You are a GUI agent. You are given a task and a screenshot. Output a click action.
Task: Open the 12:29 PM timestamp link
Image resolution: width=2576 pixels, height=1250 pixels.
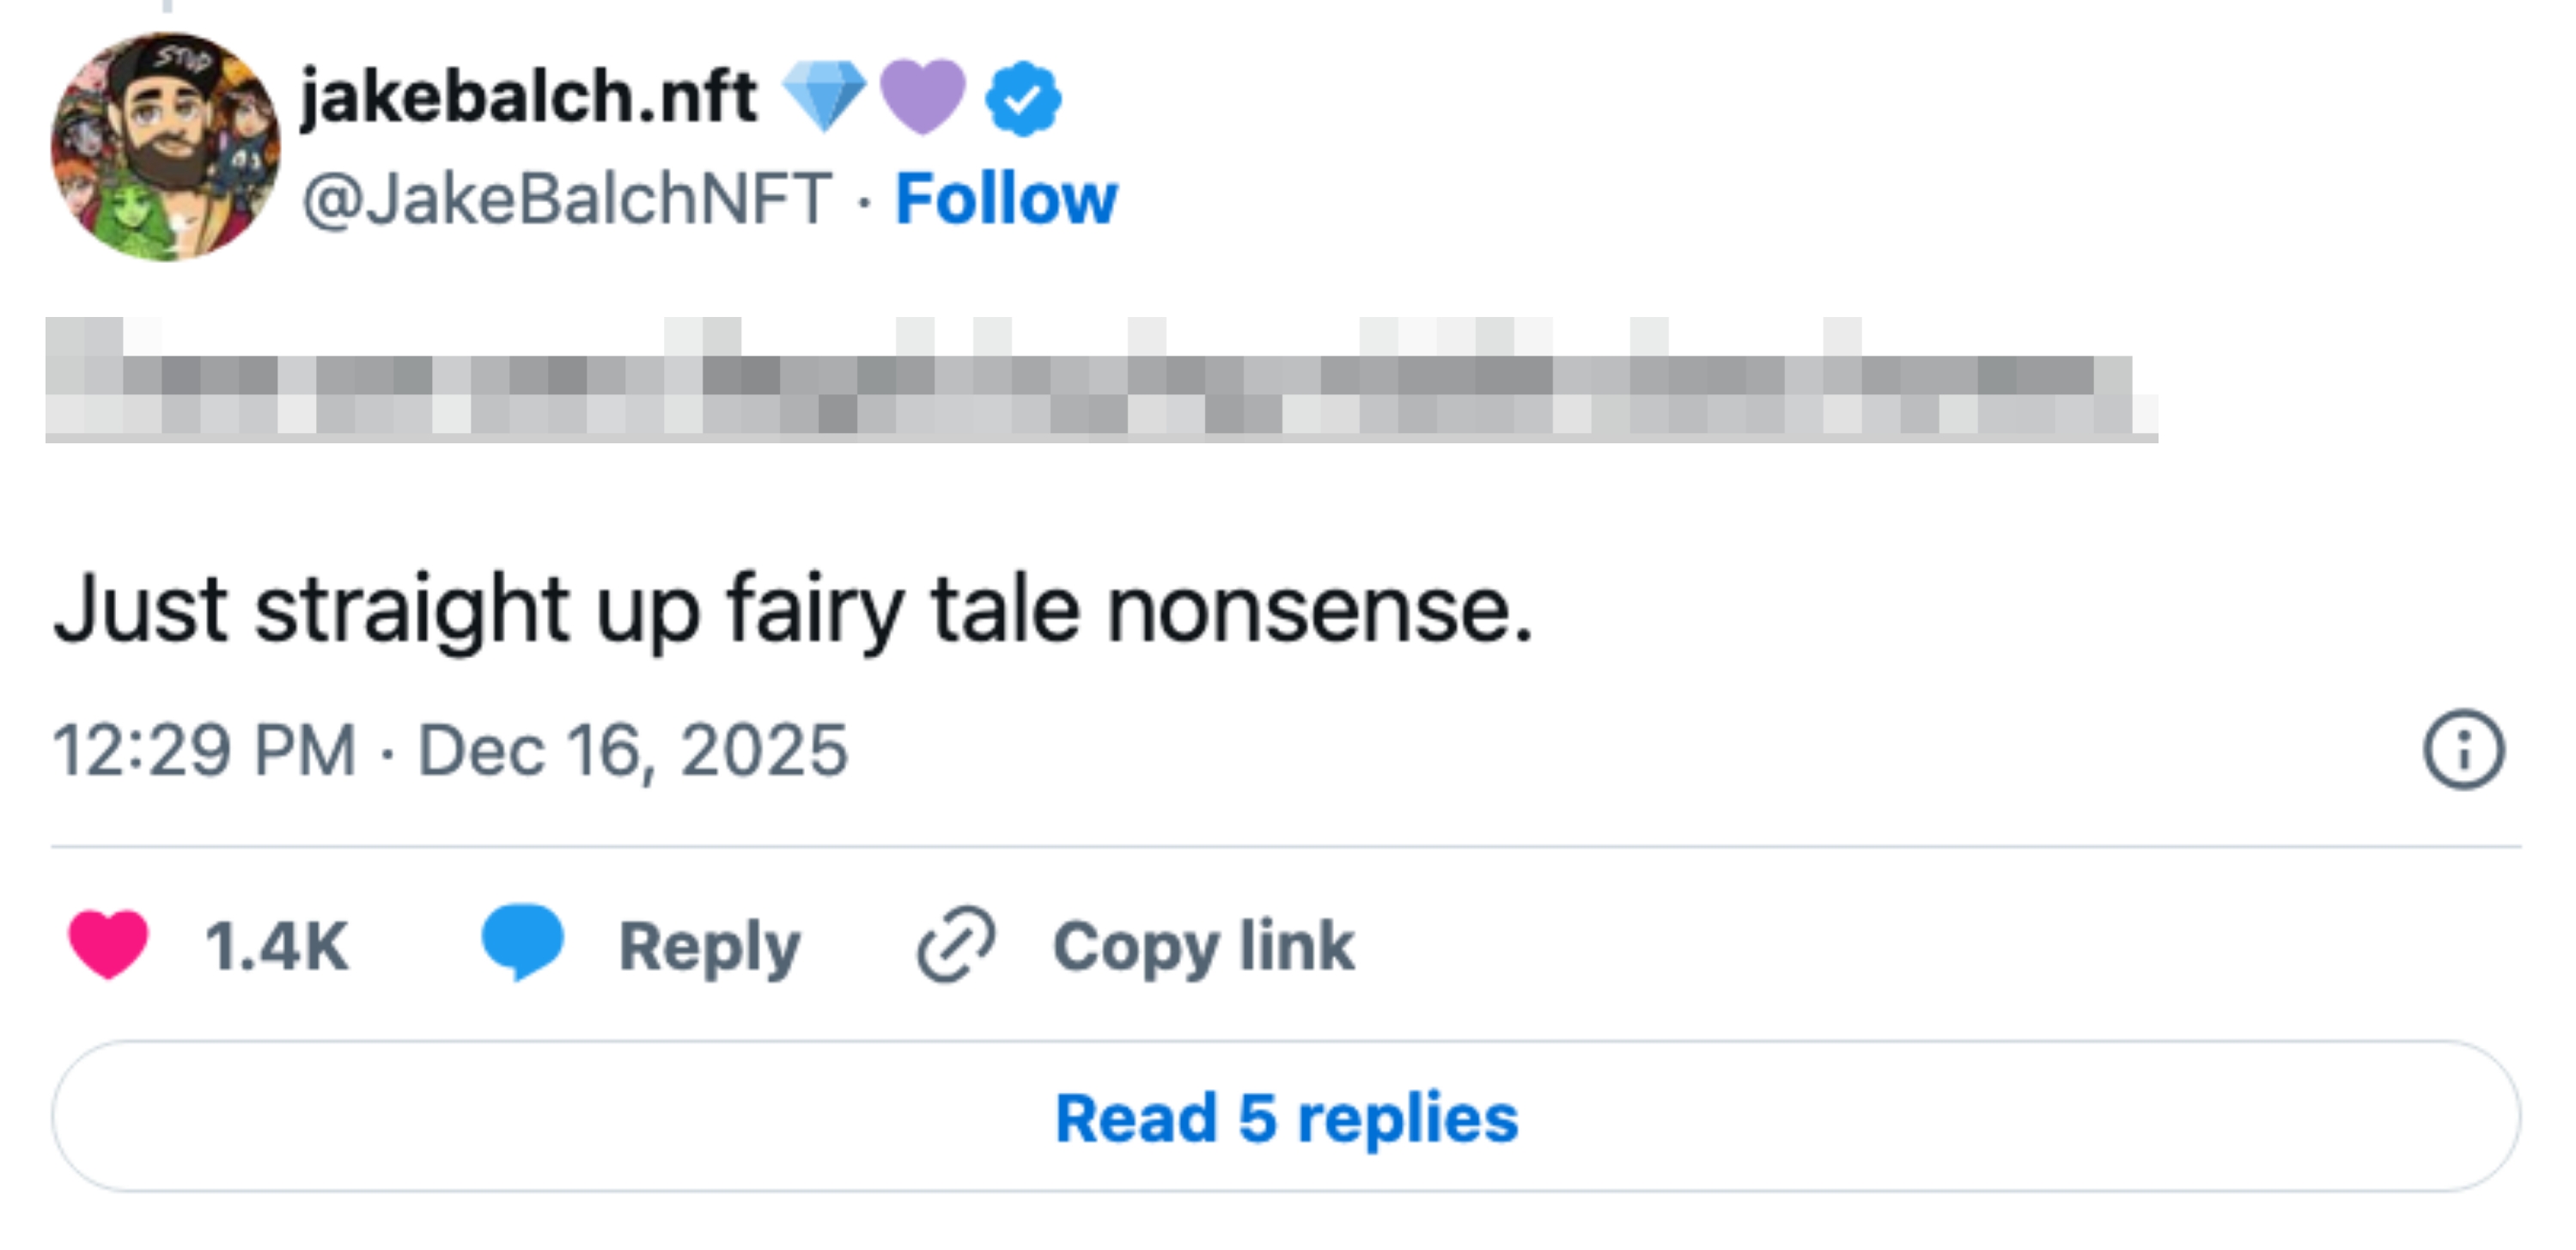point(204,750)
